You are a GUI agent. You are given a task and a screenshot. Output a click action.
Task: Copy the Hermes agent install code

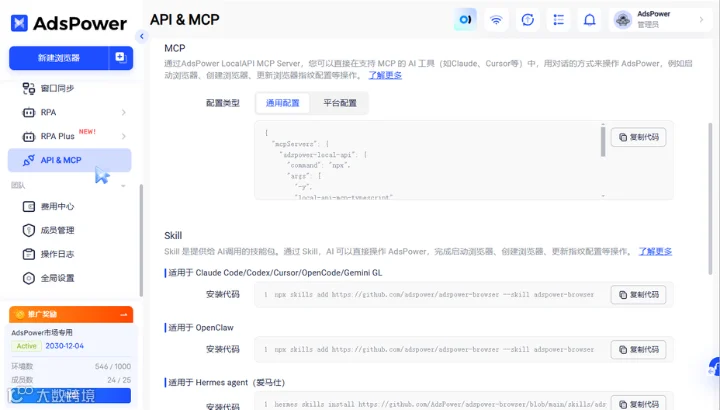click(x=638, y=404)
